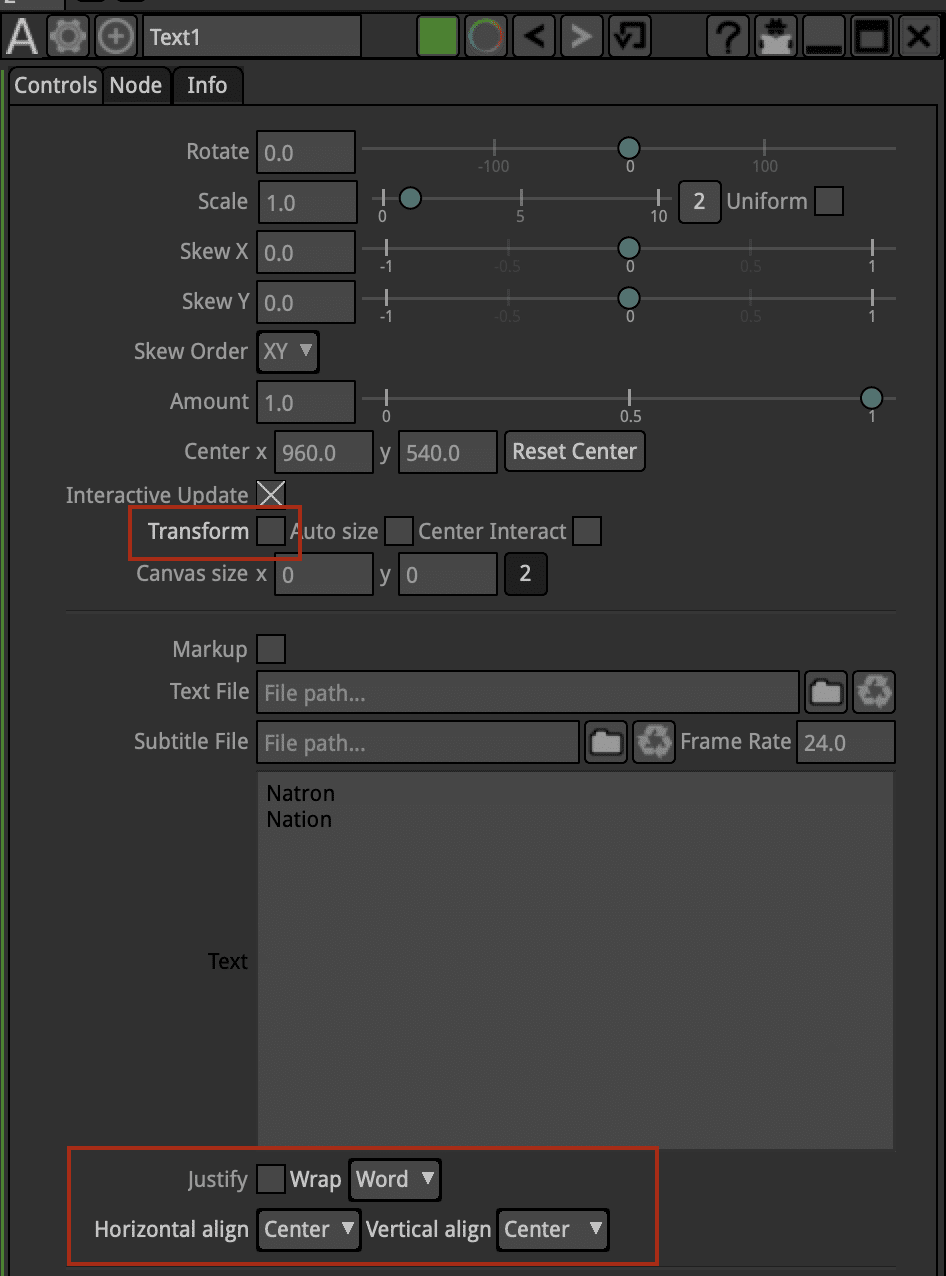Enable the Auto size checkbox
The width and height of the screenshot is (946, 1276).
399,531
